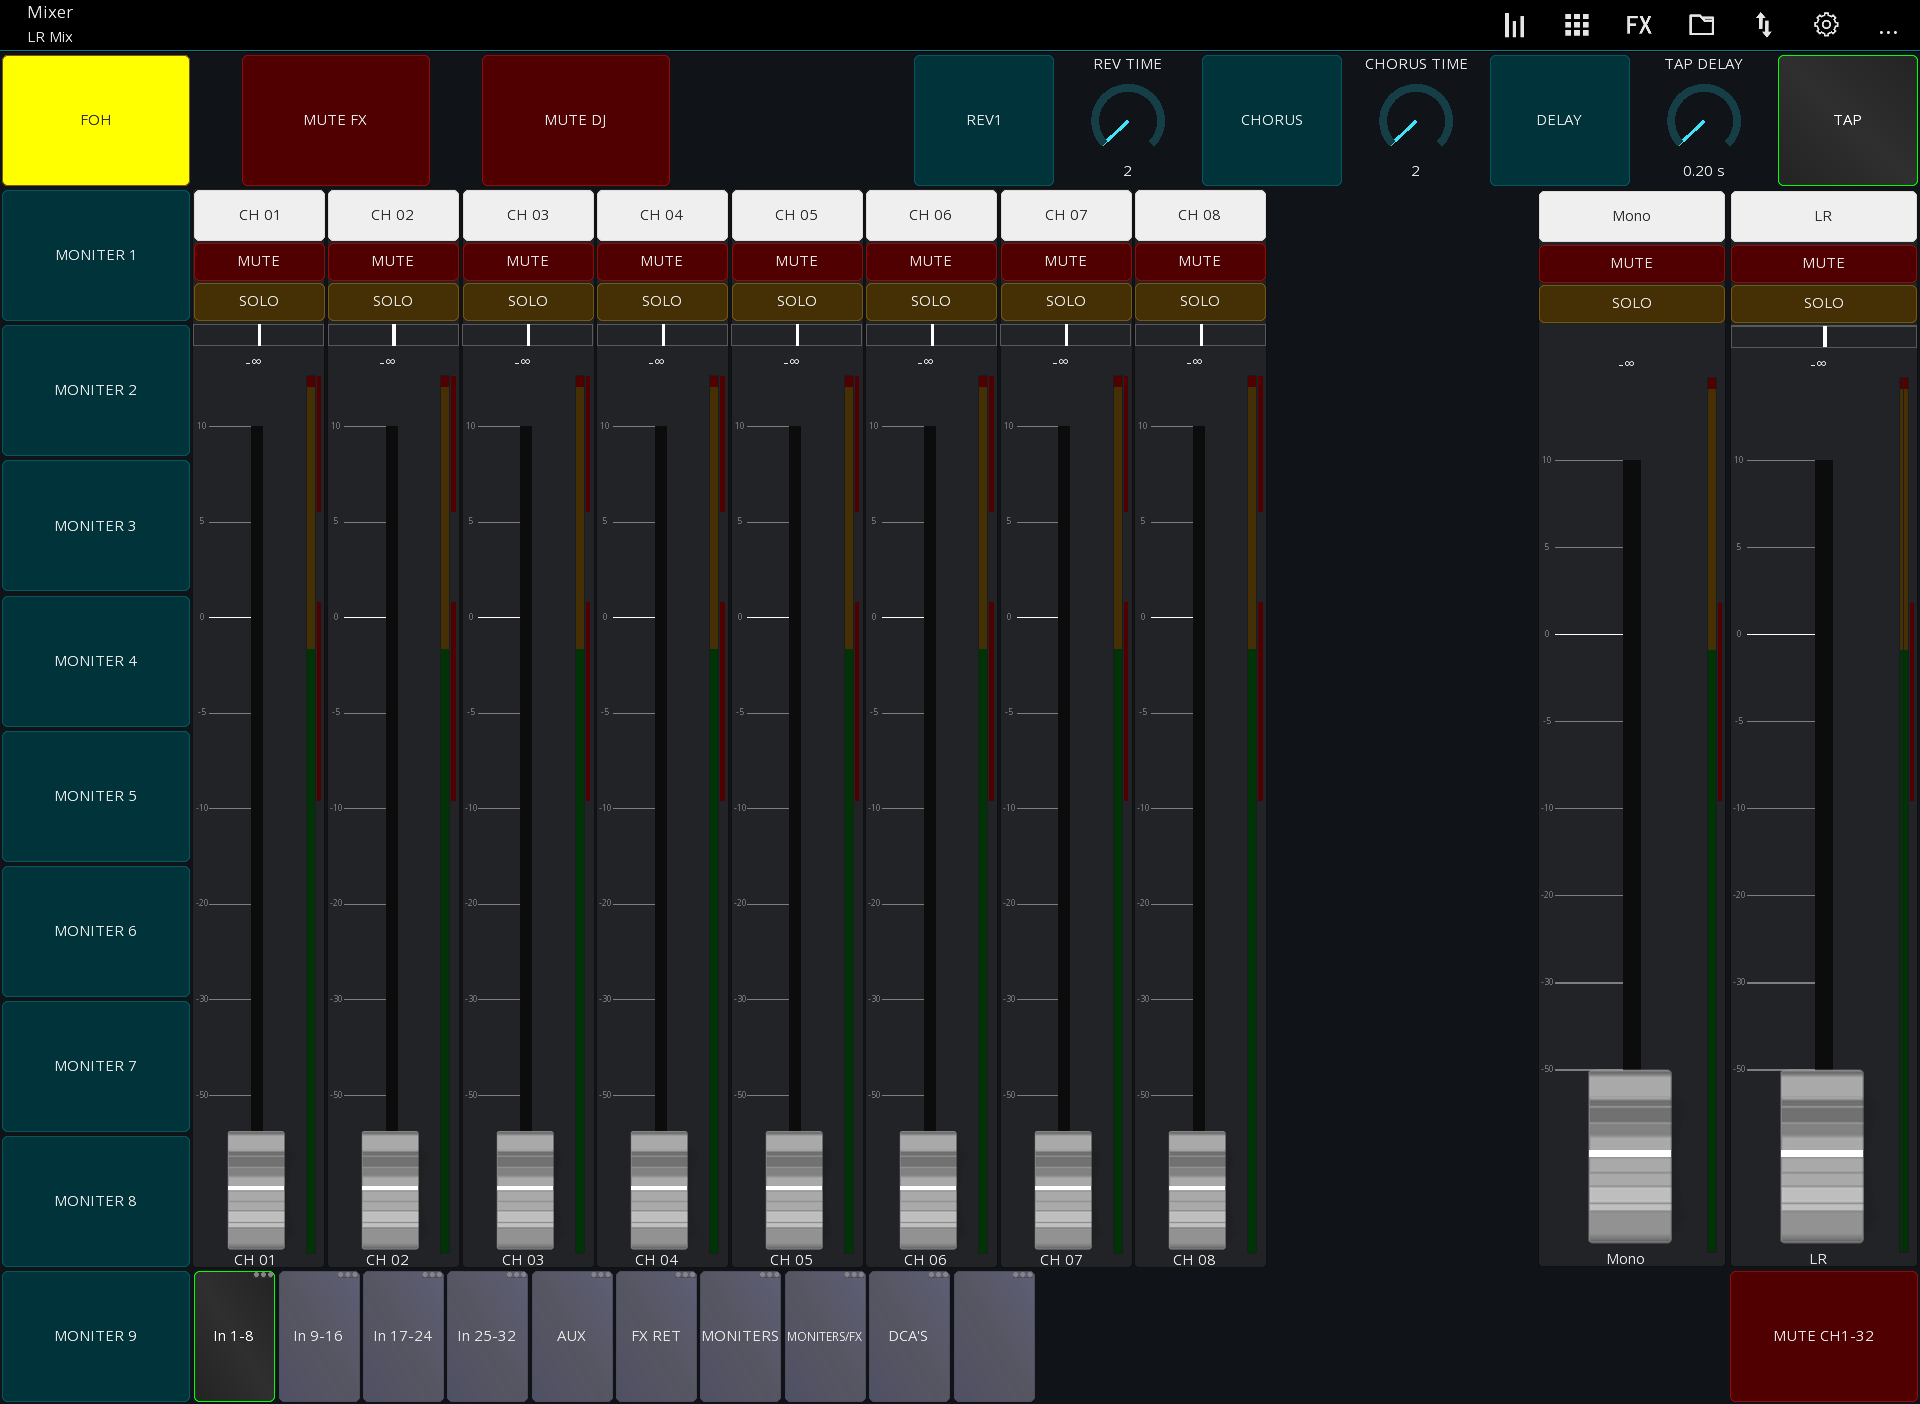Open the channel grid view icon

coord(1576,24)
